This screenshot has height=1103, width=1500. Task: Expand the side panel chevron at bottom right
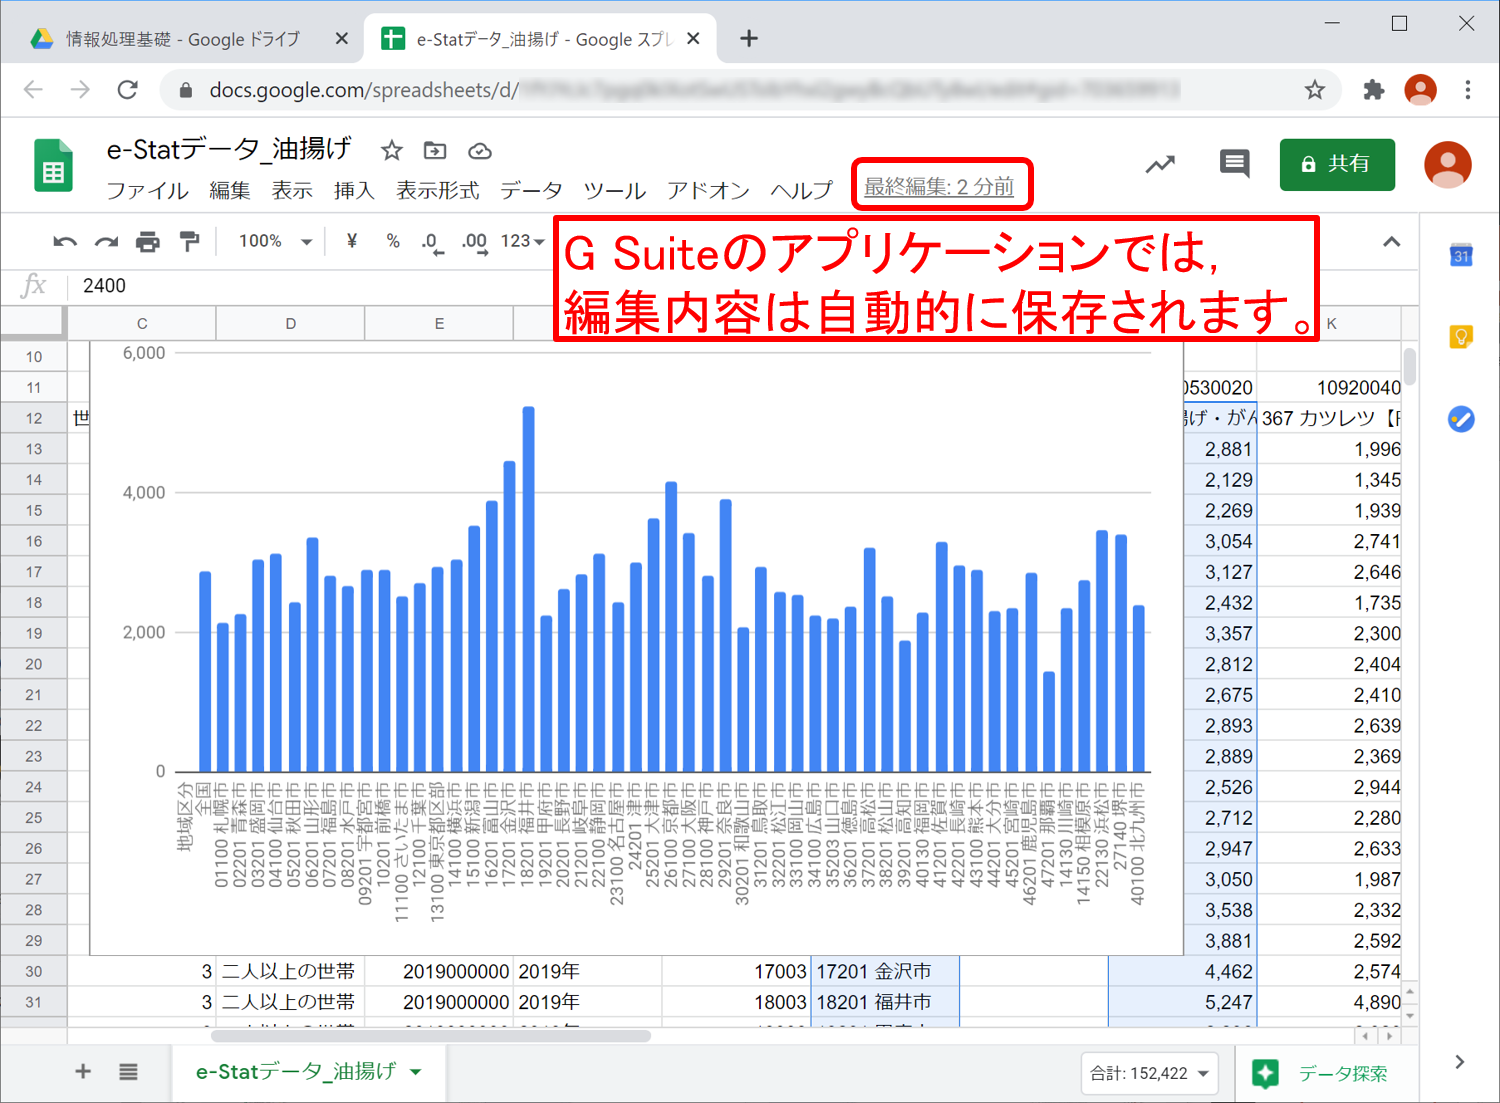tap(1460, 1062)
